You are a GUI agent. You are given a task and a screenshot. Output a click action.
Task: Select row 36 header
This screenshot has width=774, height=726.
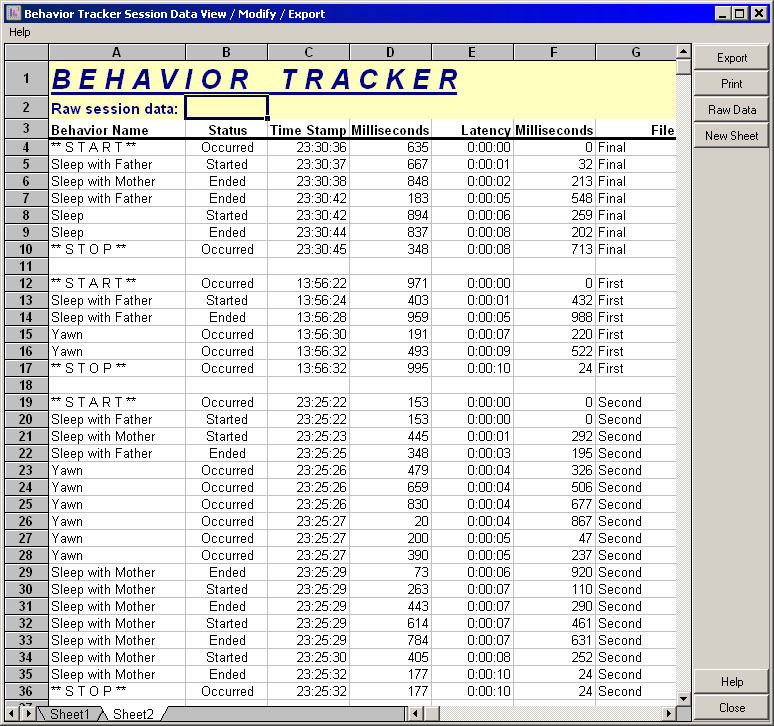[x=26, y=691]
